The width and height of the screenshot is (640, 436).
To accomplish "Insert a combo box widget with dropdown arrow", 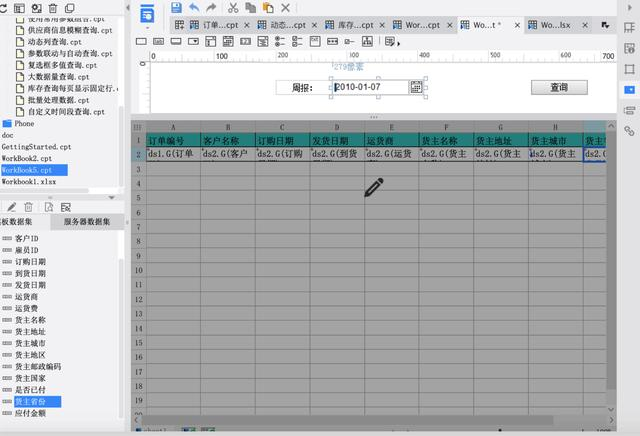I will click(x=193, y=41).
